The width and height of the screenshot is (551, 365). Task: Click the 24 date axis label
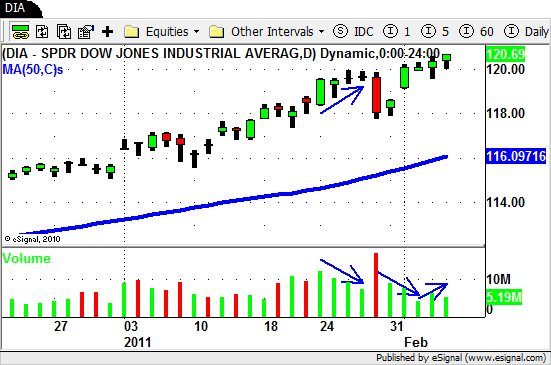(327, 326)
